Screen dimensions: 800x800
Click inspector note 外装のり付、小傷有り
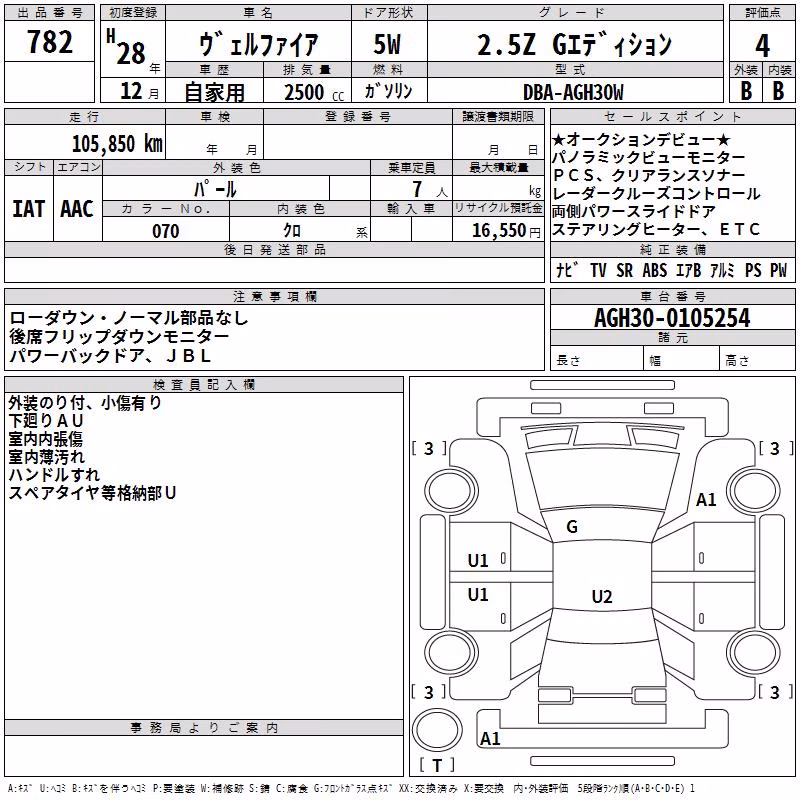(x=85, y=403)
